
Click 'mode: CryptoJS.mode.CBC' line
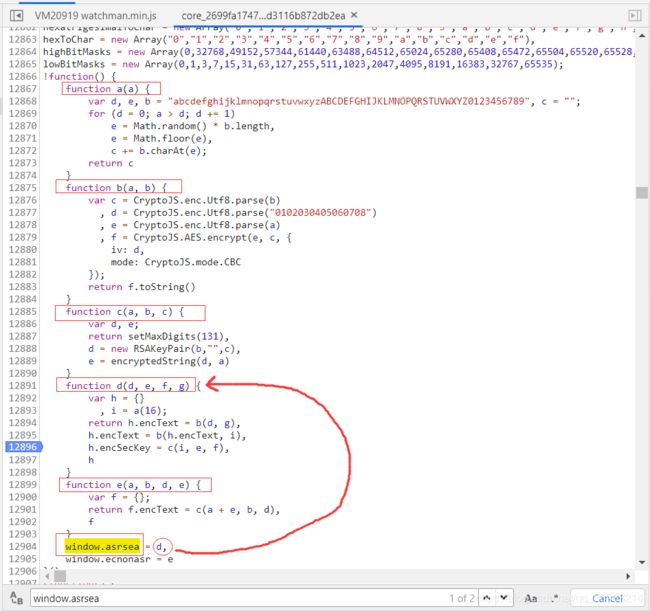(176, 262)
